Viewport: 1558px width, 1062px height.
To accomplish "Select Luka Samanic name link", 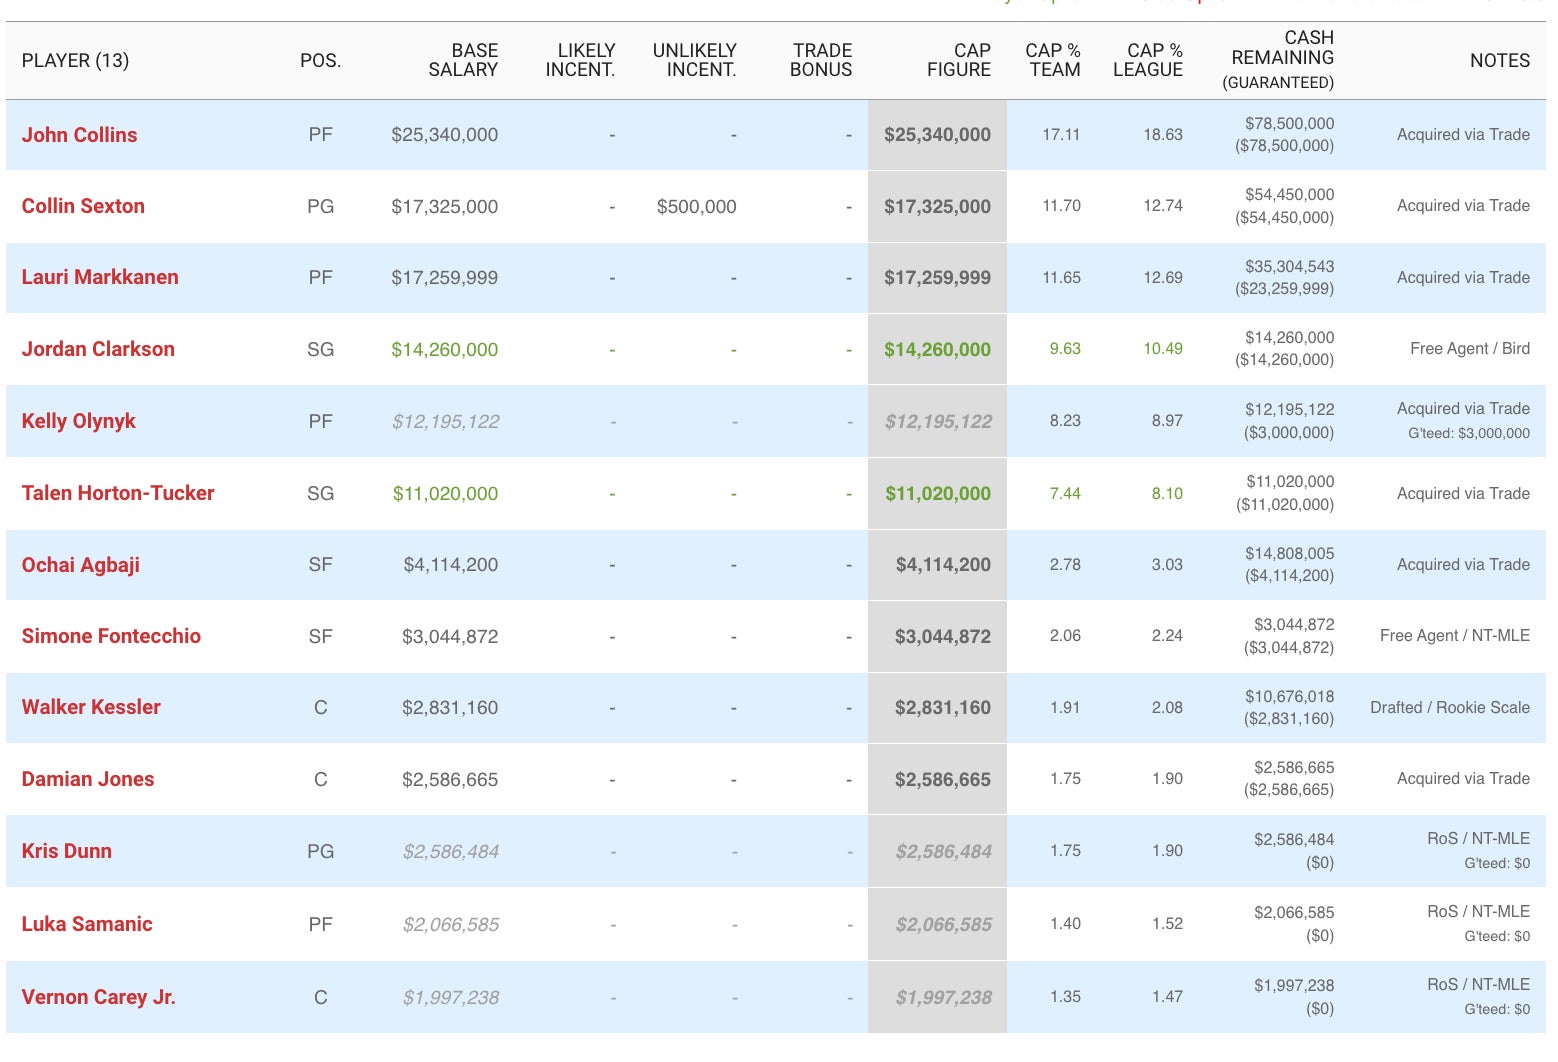I will (87, 924).
